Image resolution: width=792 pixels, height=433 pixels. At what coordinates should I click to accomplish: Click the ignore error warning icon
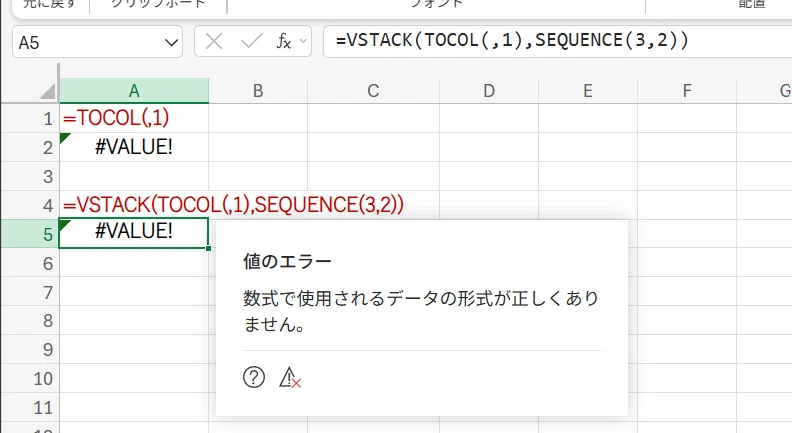coord(290,377)
